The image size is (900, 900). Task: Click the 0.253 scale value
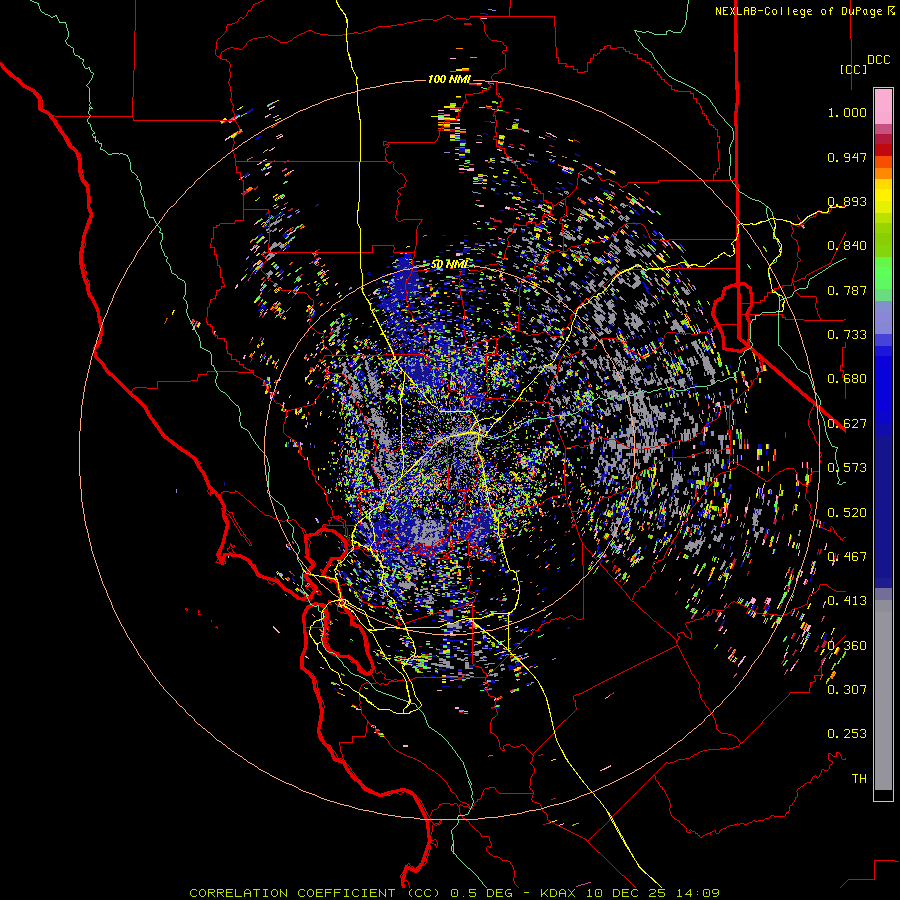point(847,734)
